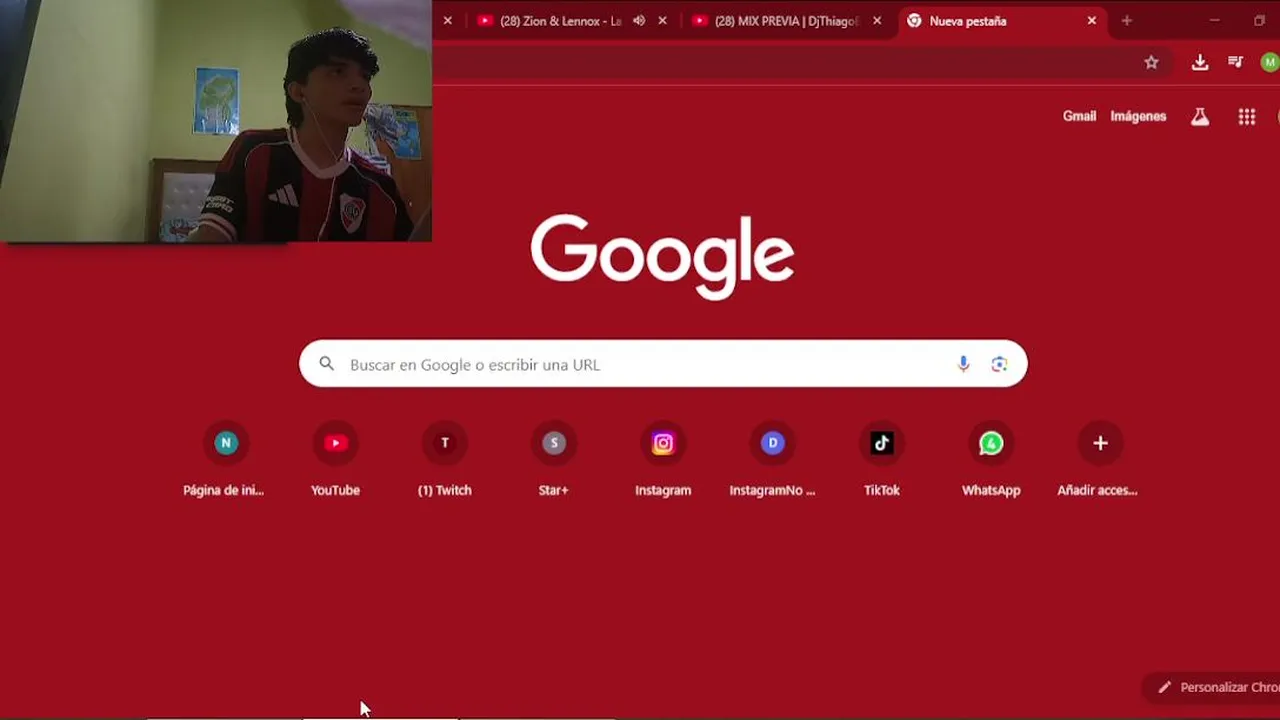Open Gmail link
The image size is (1280, 720).
click(x=1079, y=116)
